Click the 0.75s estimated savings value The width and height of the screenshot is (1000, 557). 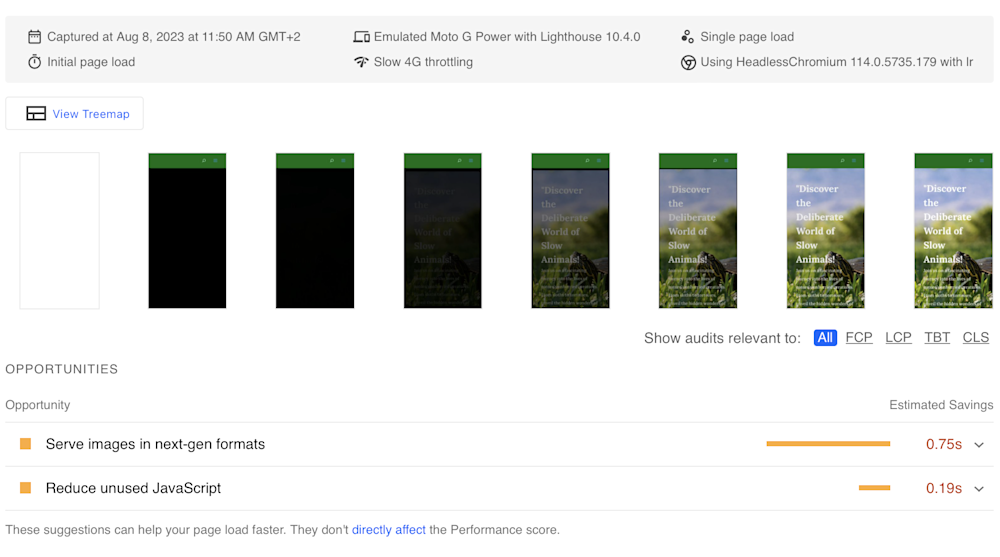point(944,444)
